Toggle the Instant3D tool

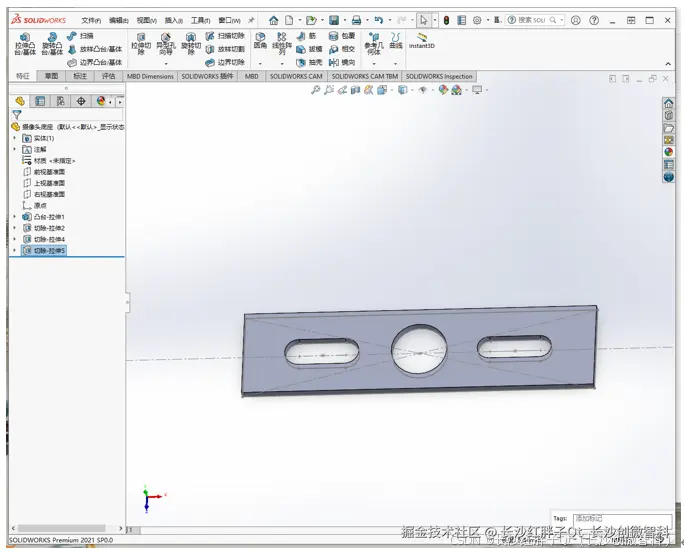(421, 41)
